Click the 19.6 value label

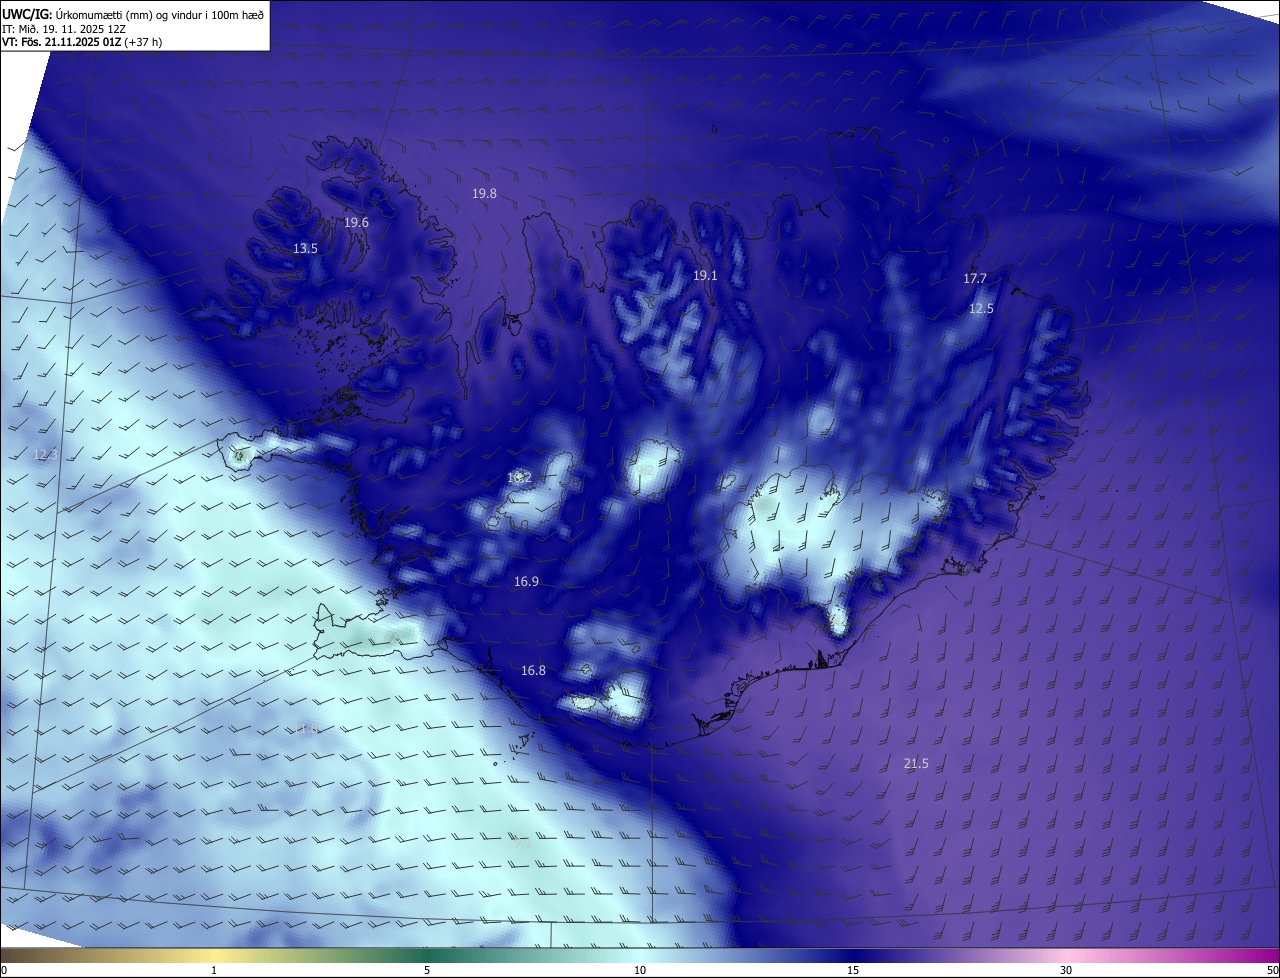[356, 223]
